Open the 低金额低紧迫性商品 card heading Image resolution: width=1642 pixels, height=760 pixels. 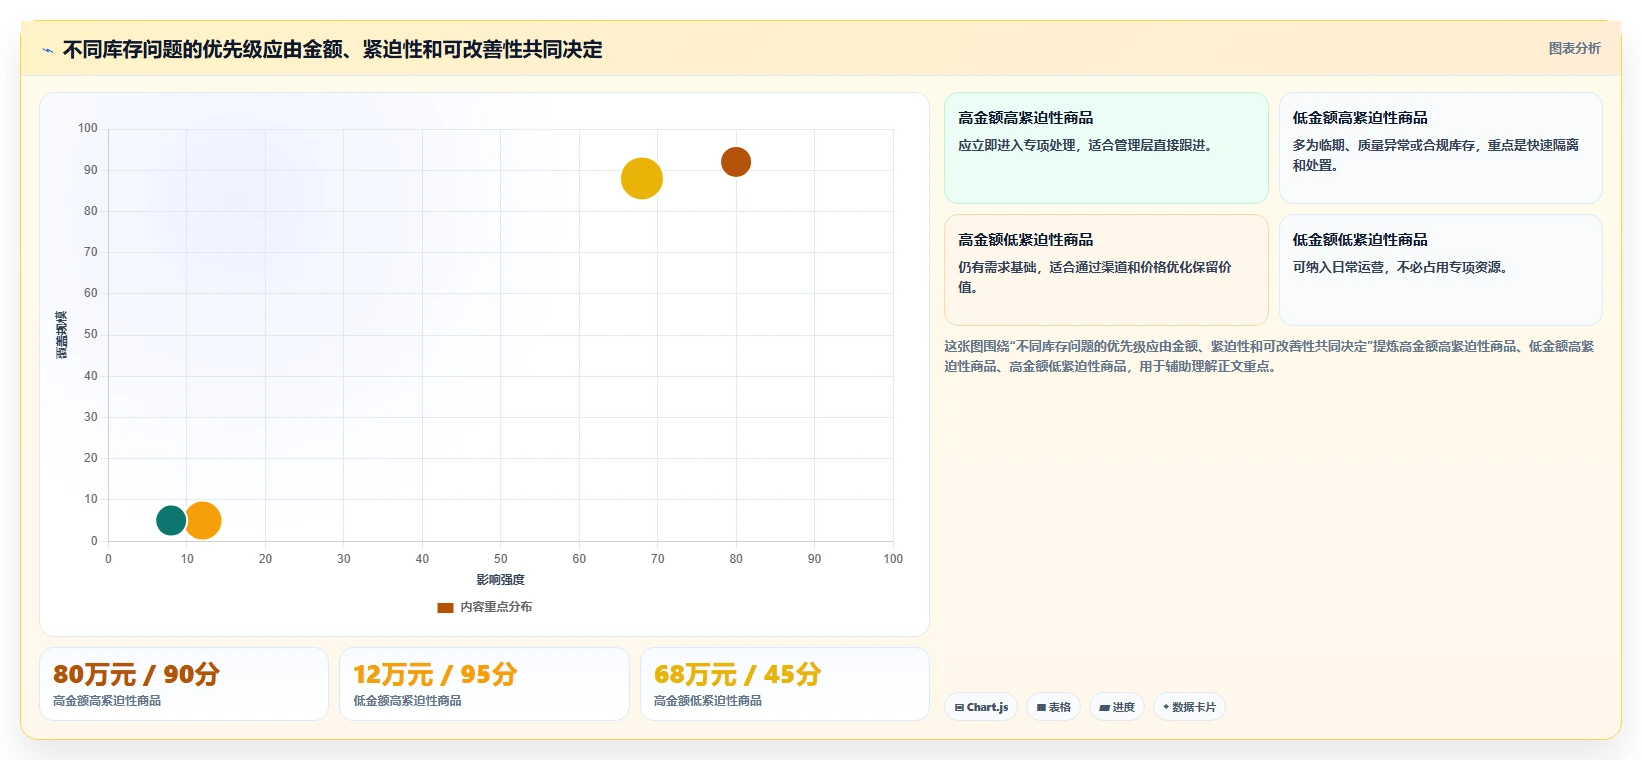tap(1360, 240)
